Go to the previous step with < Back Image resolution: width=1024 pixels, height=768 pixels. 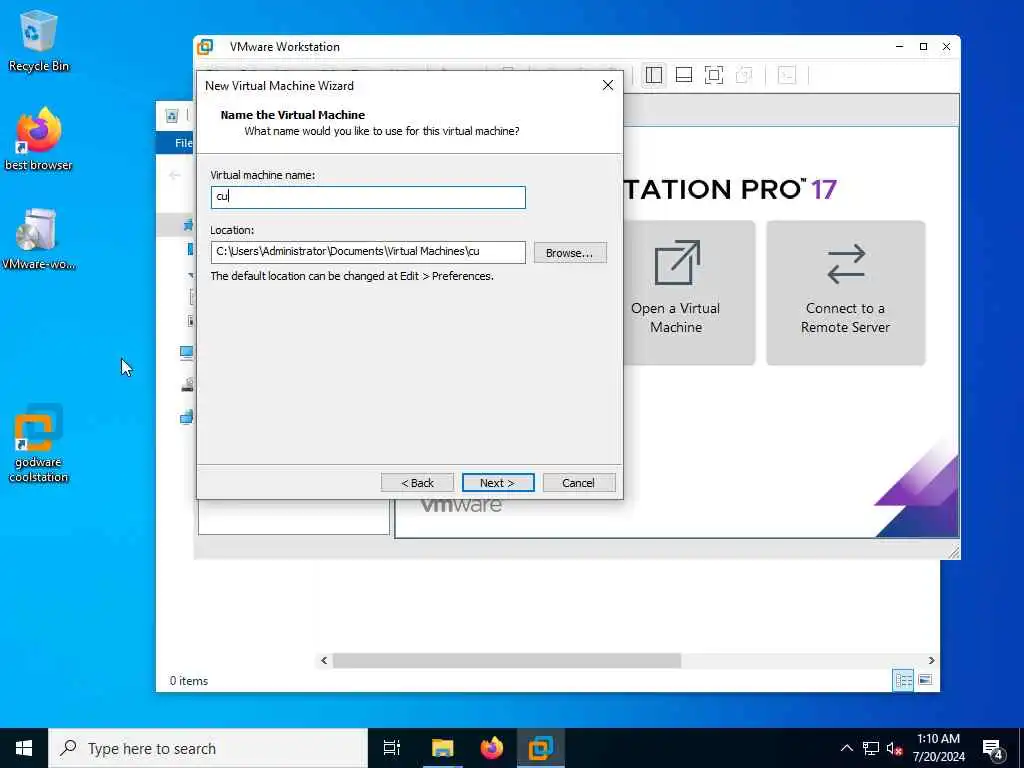click(x=417, y=483)
